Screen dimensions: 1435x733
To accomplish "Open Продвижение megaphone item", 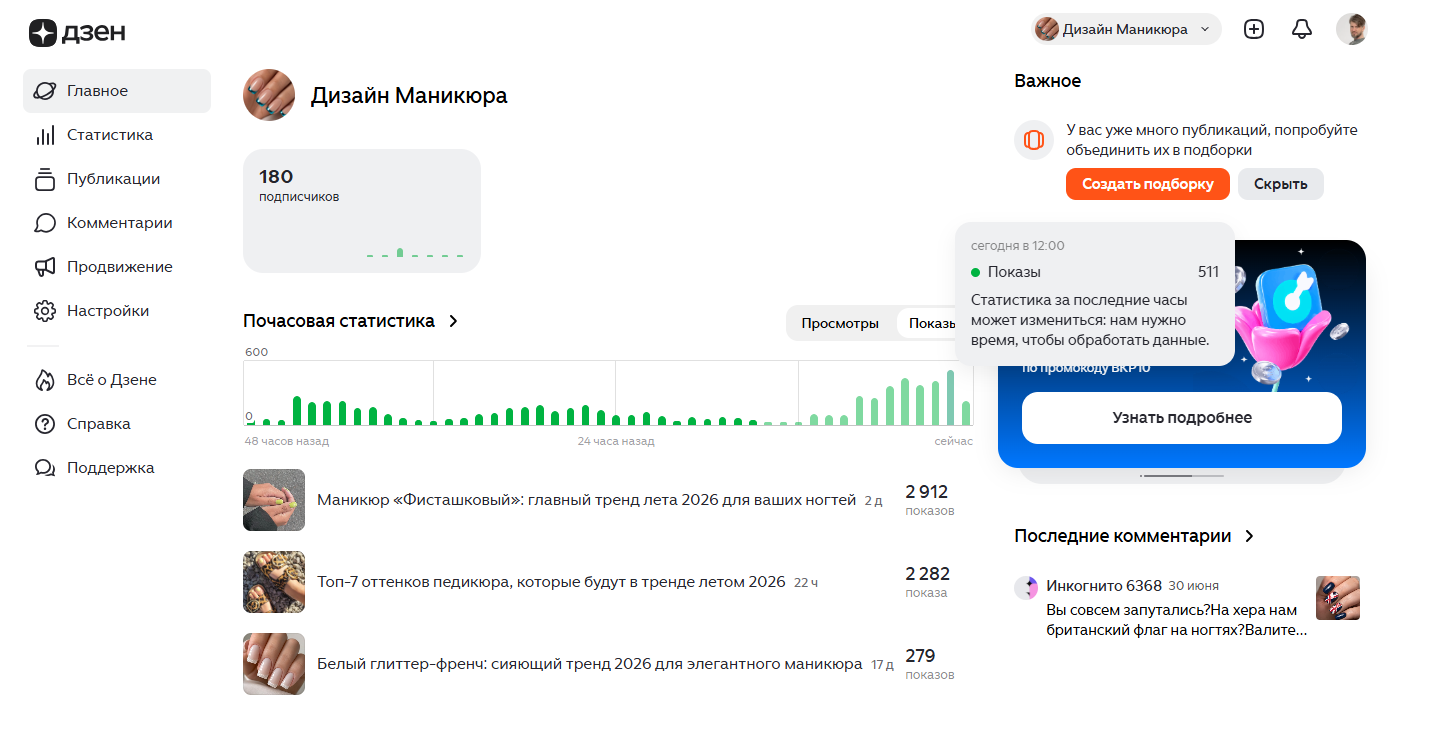I will (117, 267).
